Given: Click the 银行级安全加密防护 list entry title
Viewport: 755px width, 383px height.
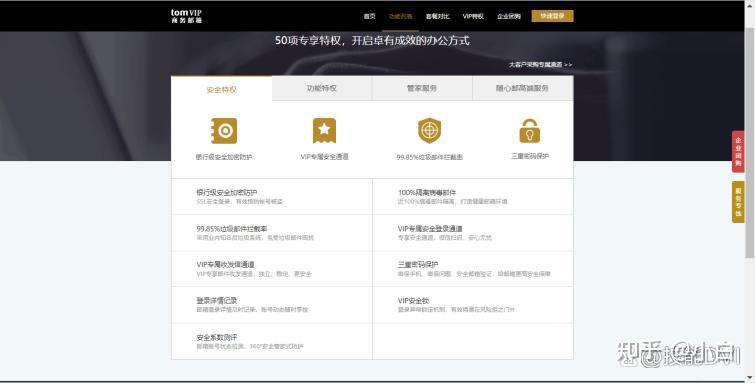Looking at the screenshot, I should point(226,192).
